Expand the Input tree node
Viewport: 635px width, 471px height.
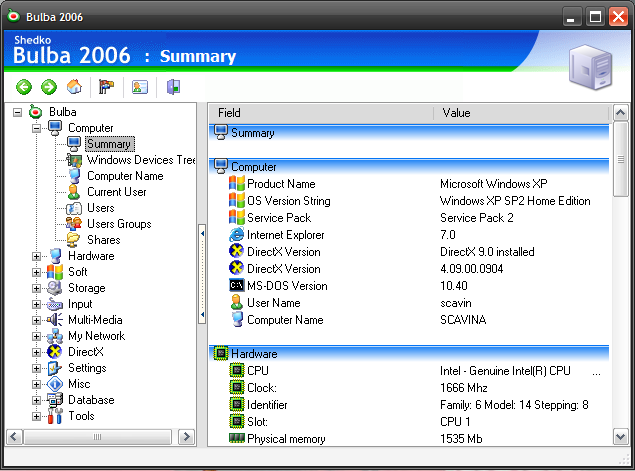36,304
